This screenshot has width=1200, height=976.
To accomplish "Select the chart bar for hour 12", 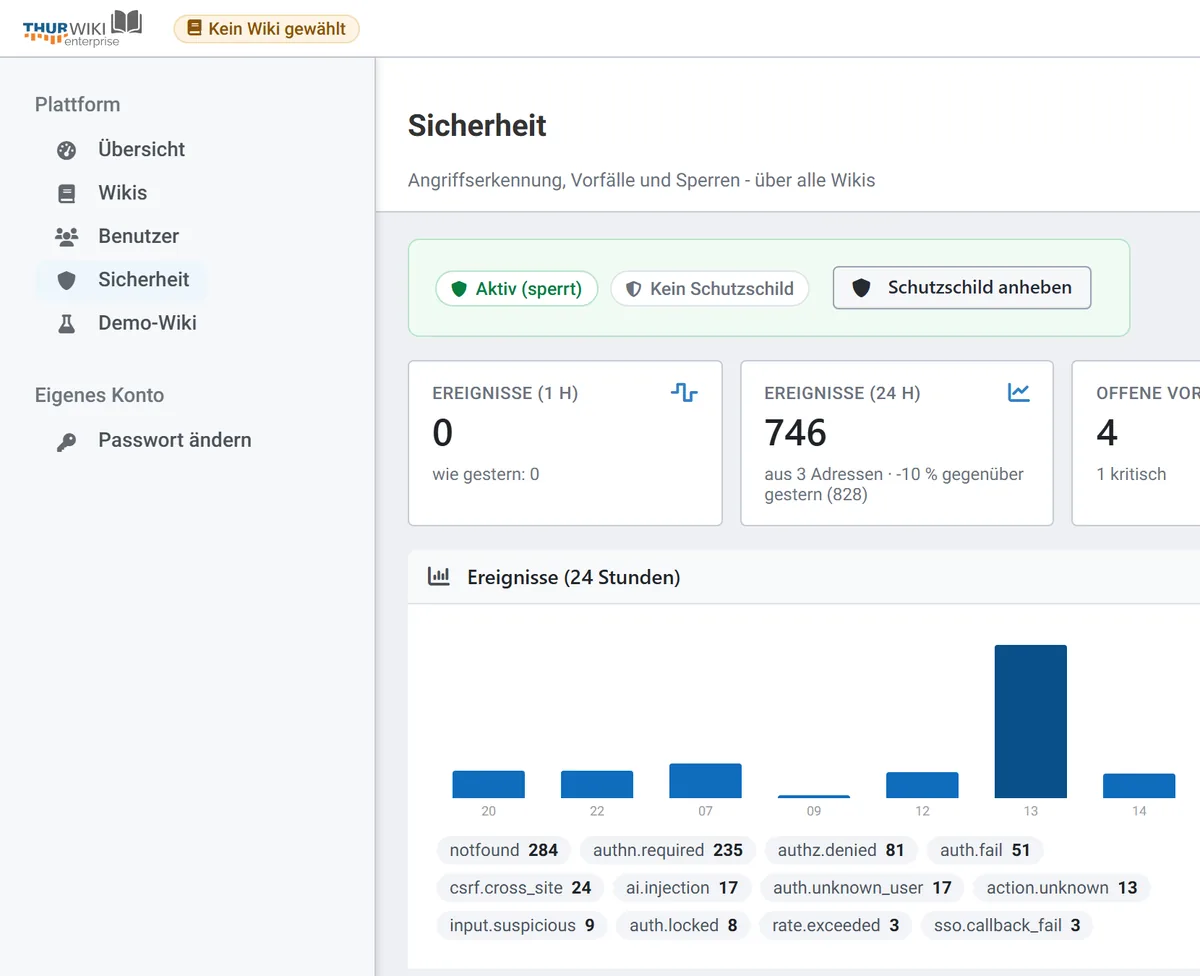I will click(922, 785).
